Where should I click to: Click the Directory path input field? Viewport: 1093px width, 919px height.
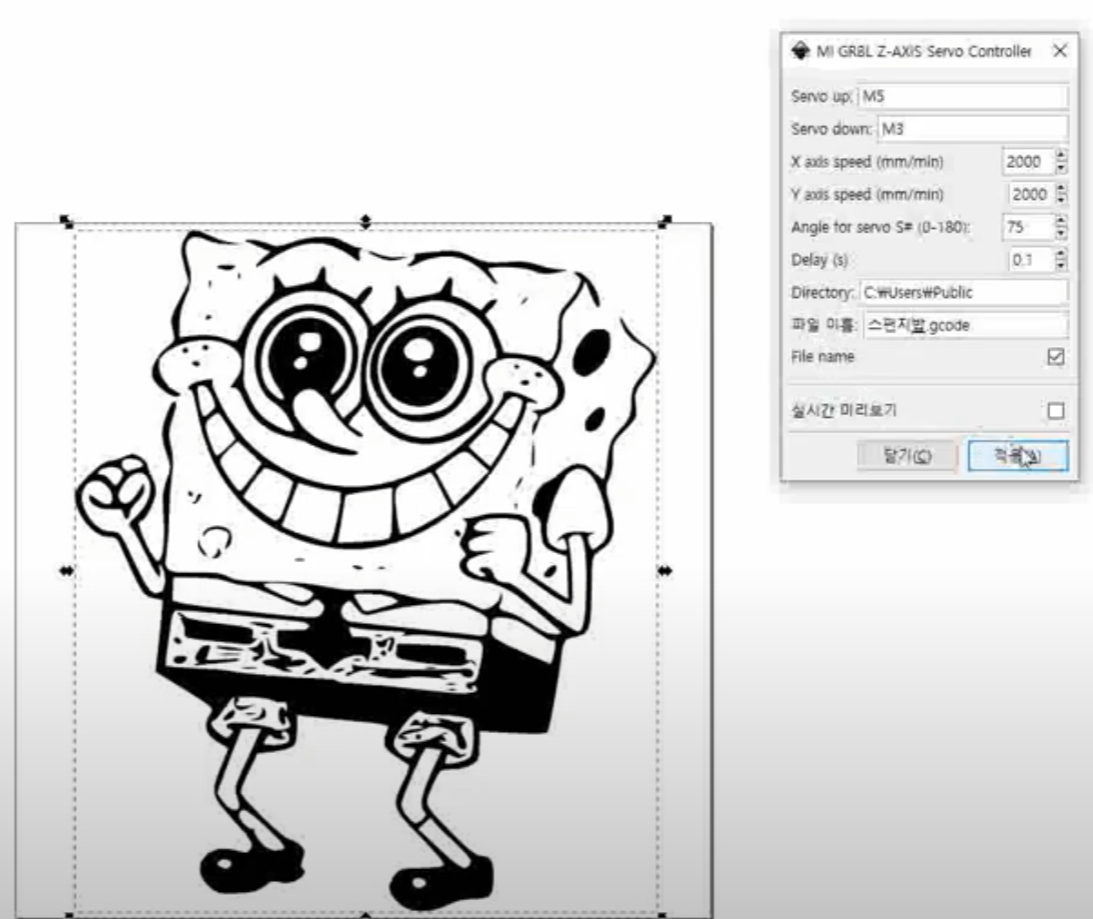963,293
